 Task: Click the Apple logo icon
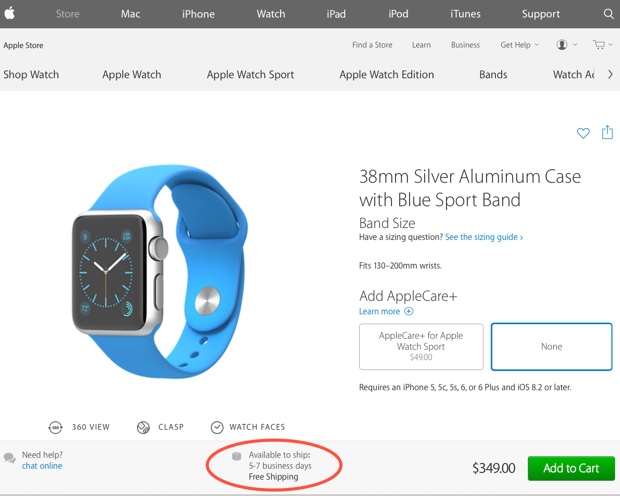point(10,14)
